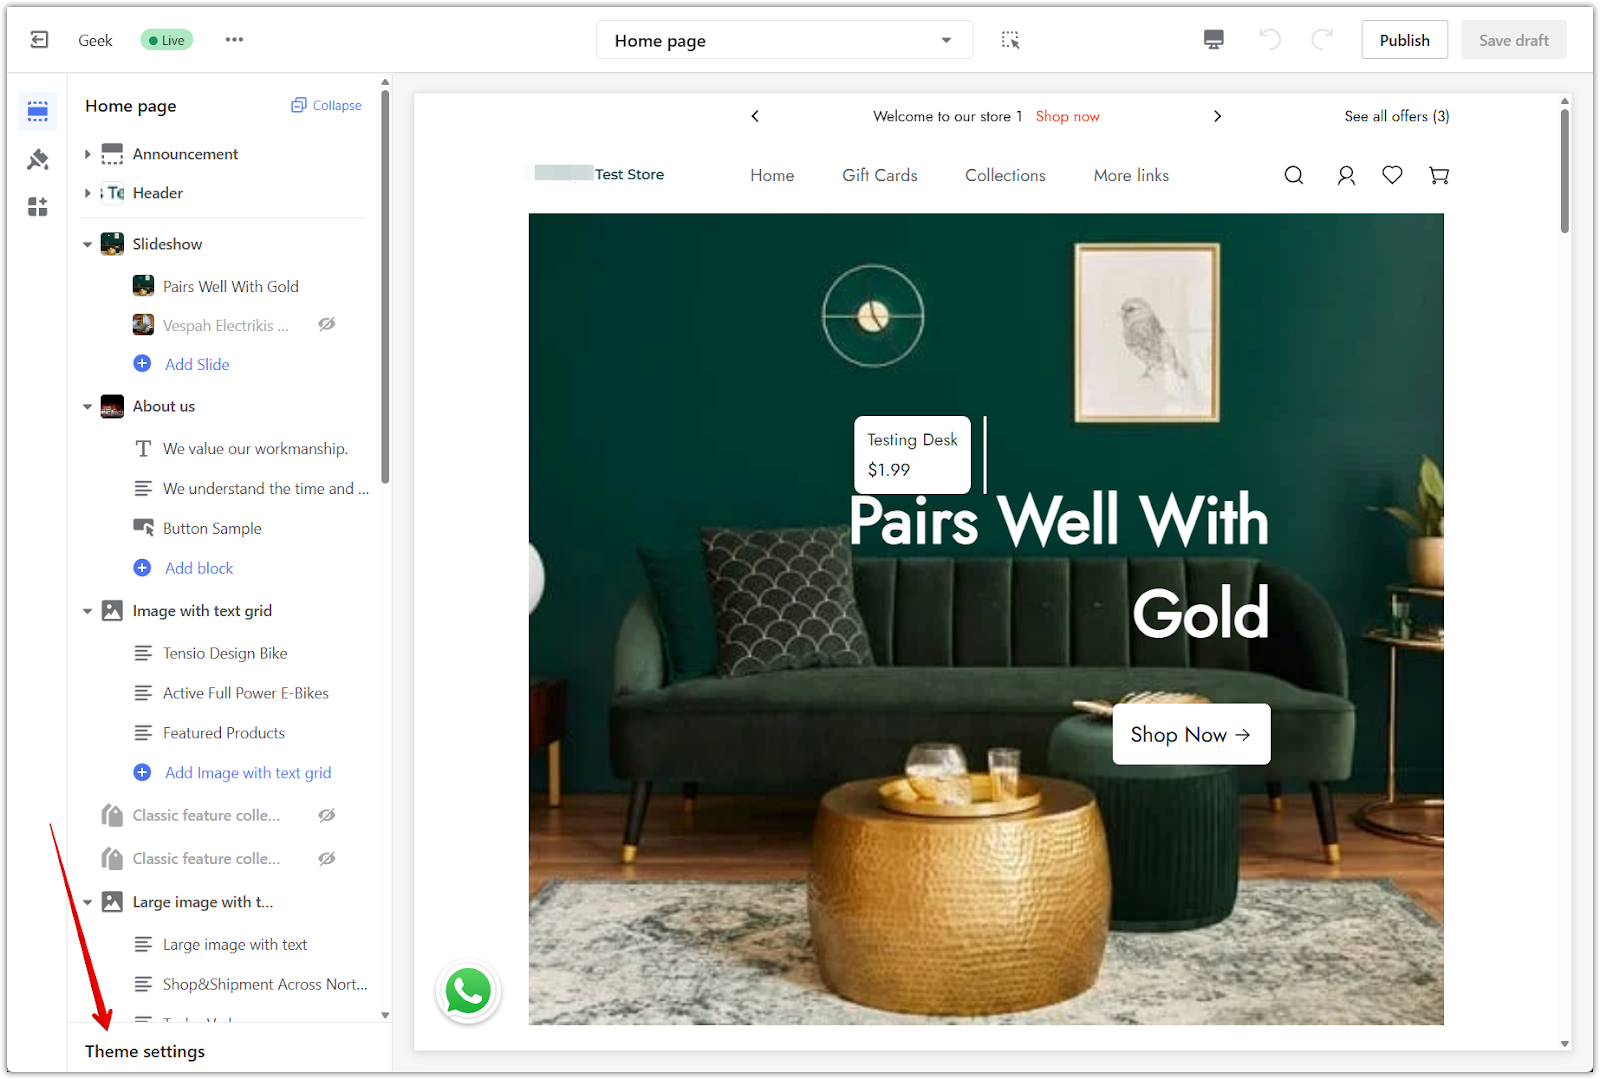Image resolution: width=1600 pixels, height=1079 pixels.
Task: Click the Publish button
Action: pos(1404,40)
